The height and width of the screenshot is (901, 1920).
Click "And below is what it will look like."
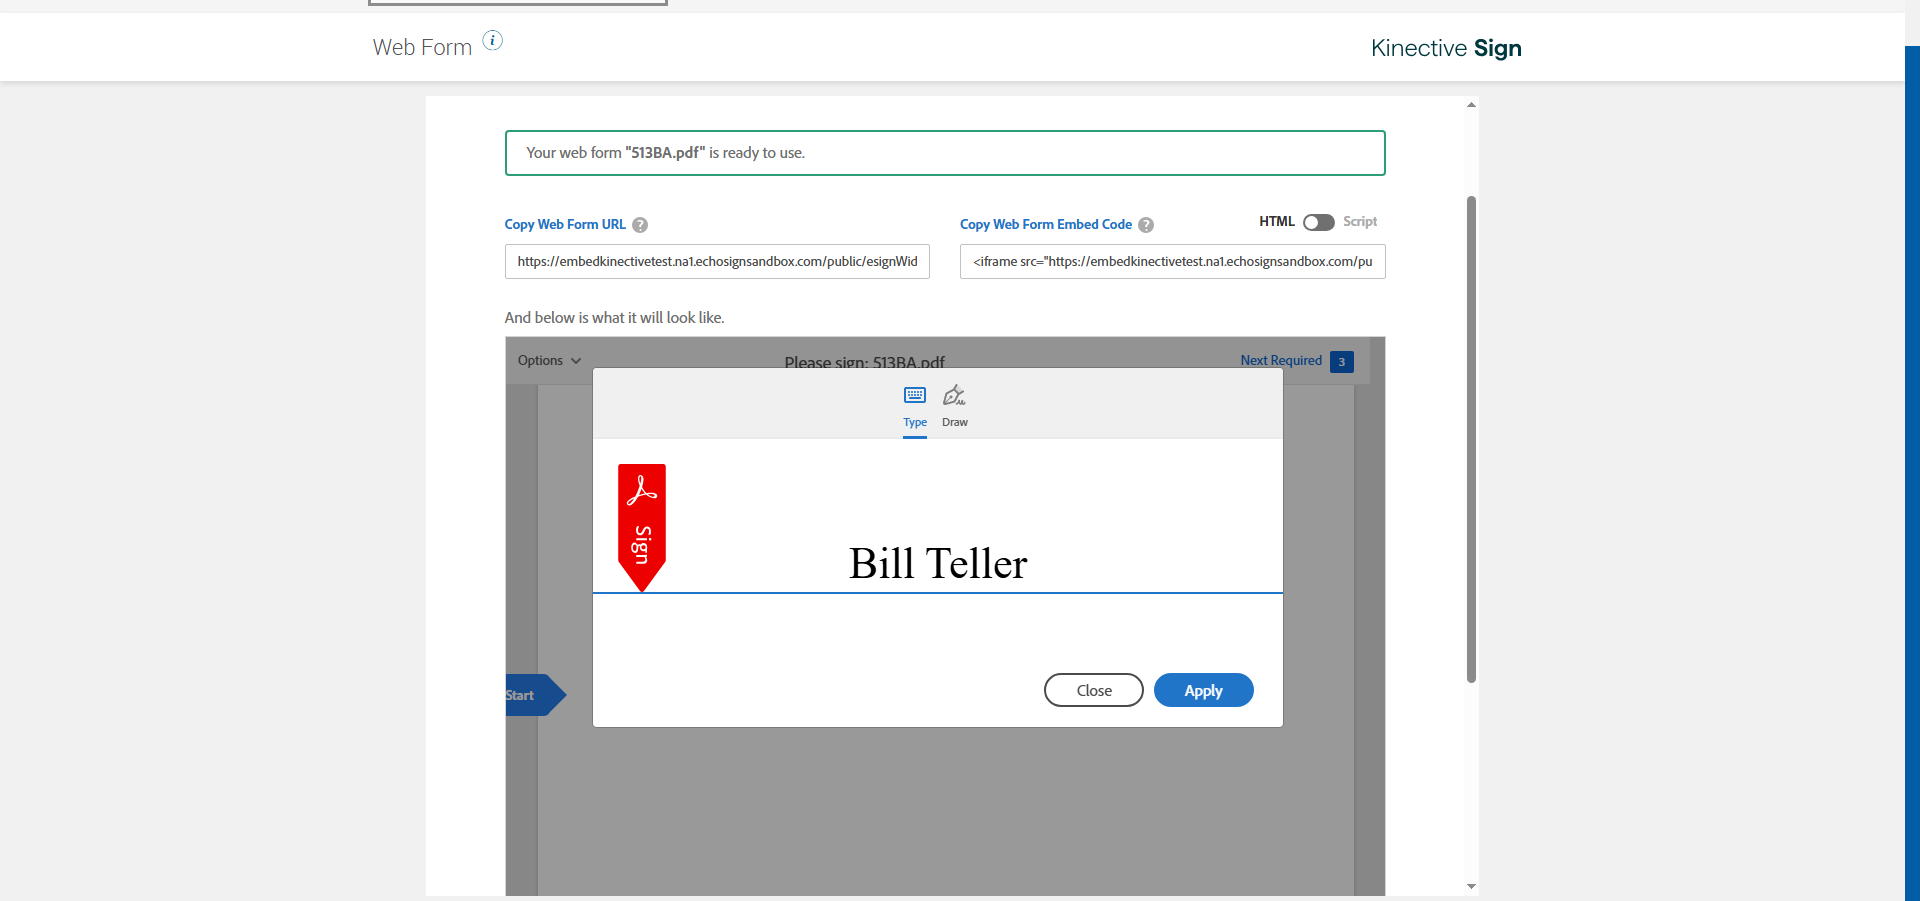tap(615, 318)
